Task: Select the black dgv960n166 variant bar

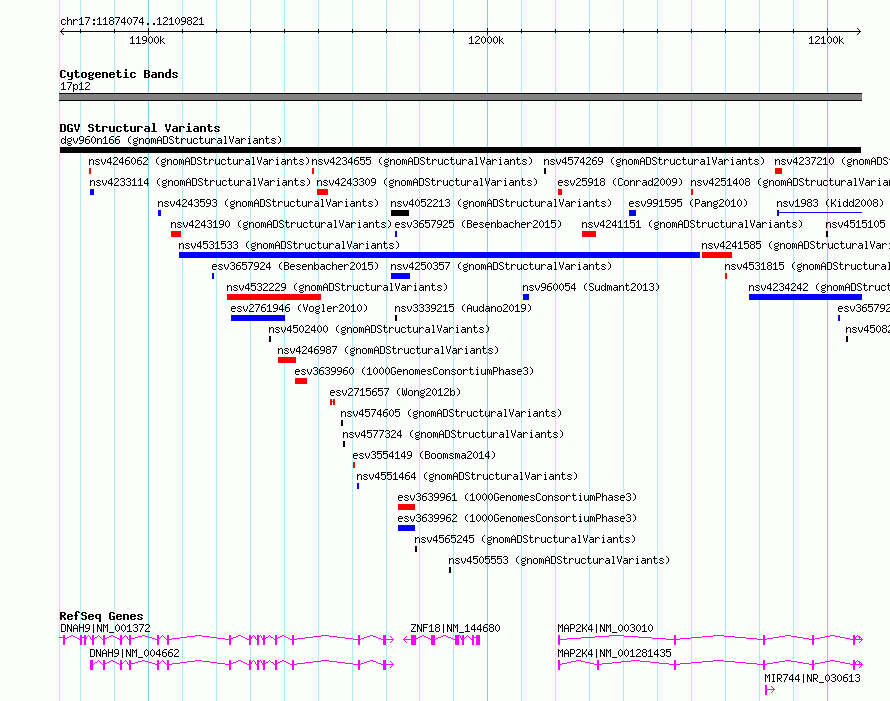Action: [460, 150]
